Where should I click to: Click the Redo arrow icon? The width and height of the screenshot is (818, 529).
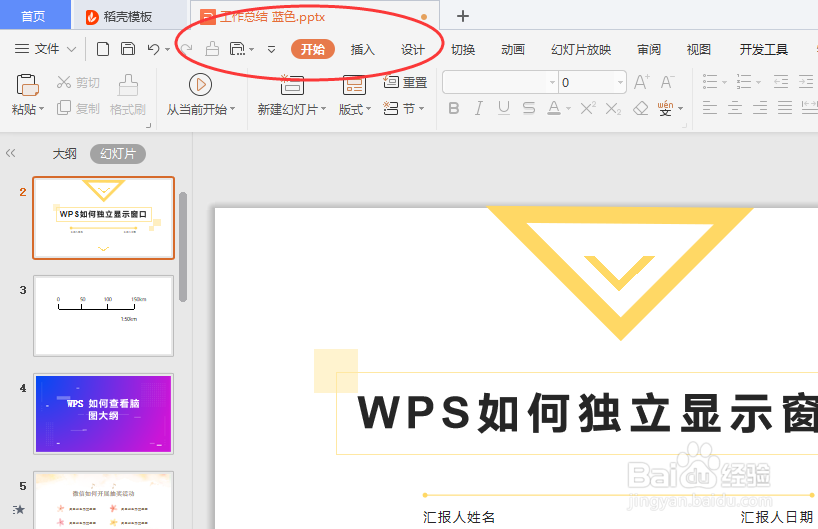coord(186,49)
